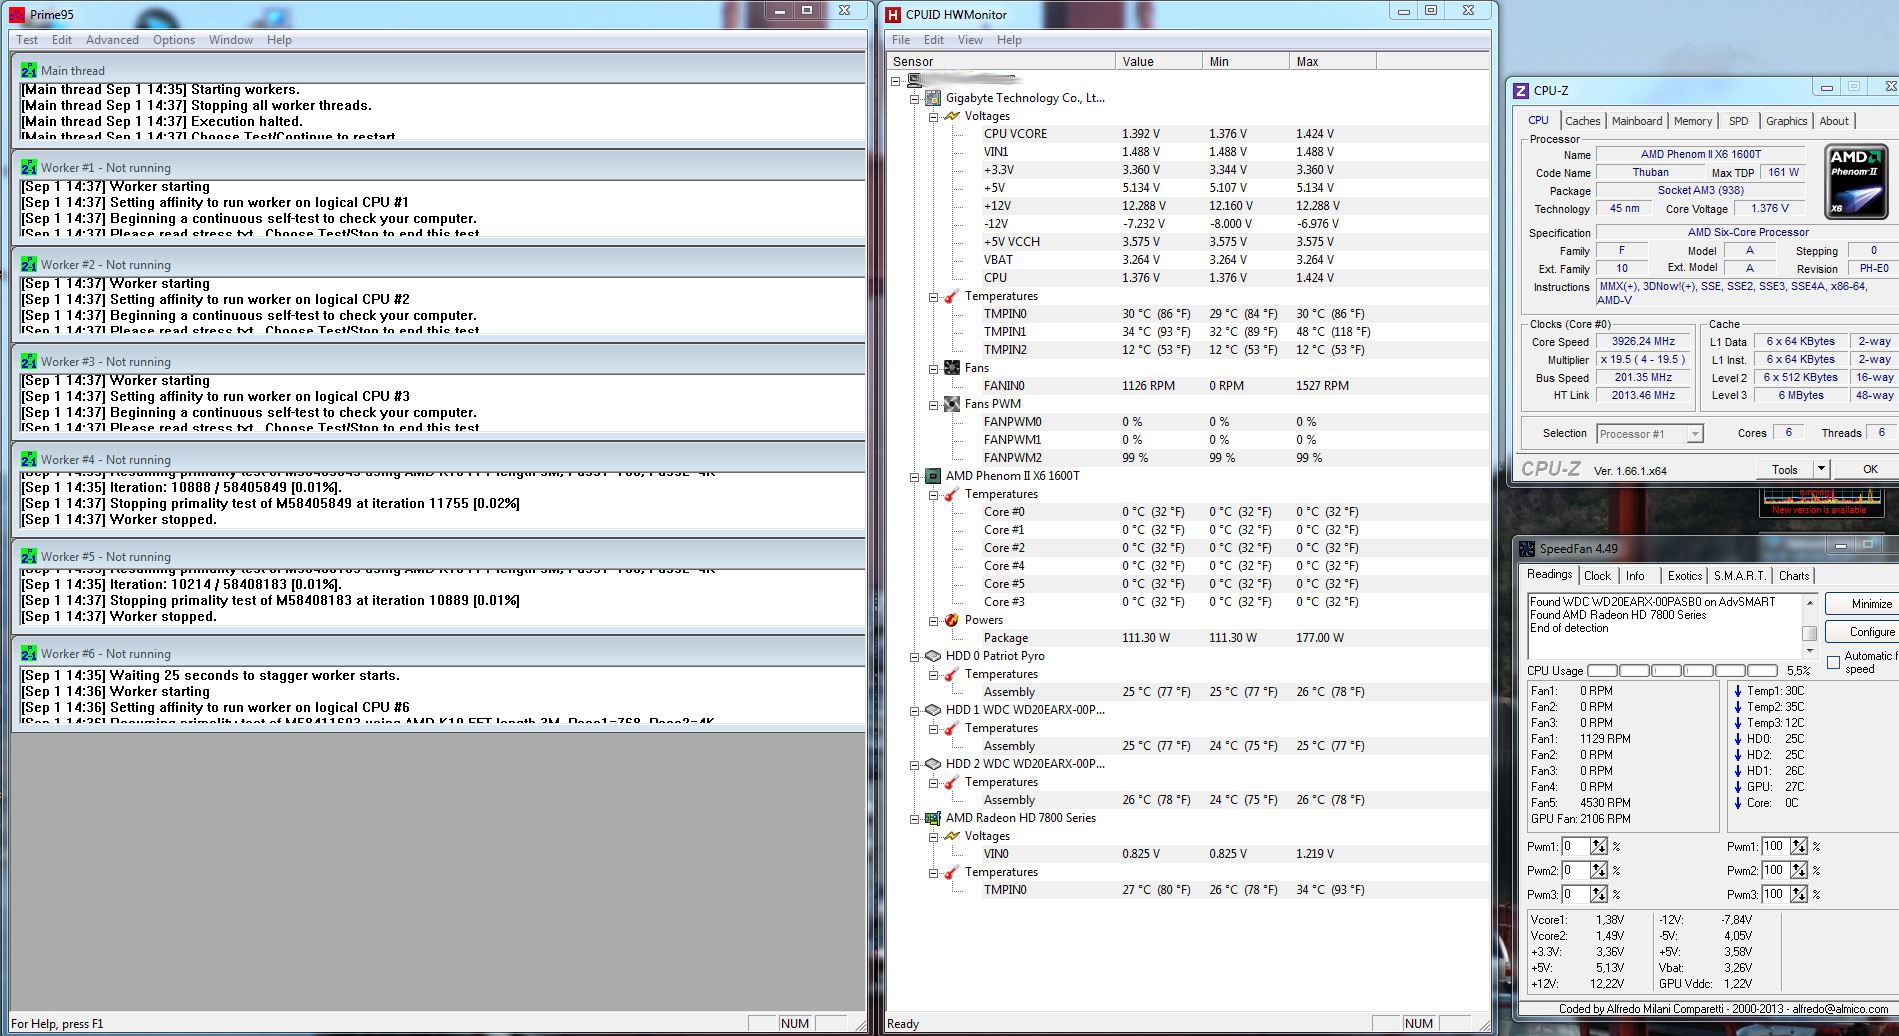Viewport: 1899px width, 1036px height.
Task: Collapse the Fans group in HWMonitor
Action: [x=933, y=368]
